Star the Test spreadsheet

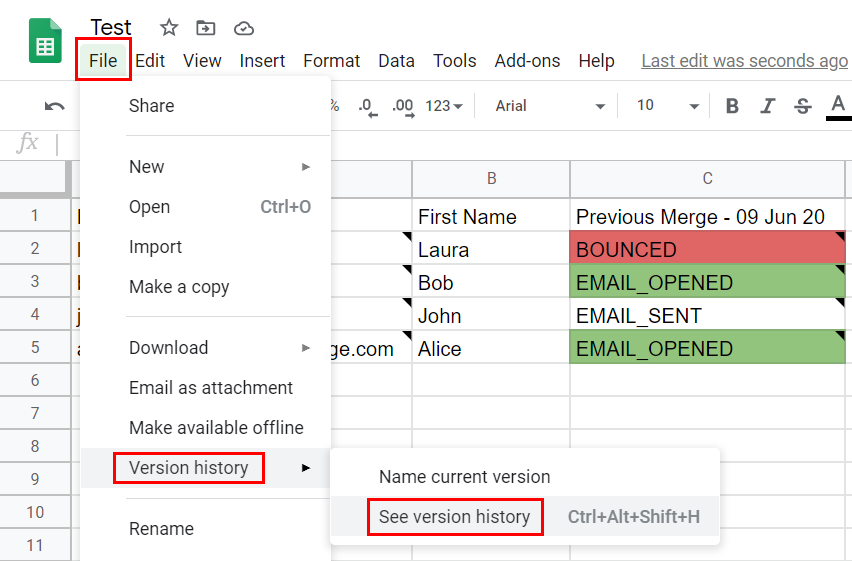point(169,28)
